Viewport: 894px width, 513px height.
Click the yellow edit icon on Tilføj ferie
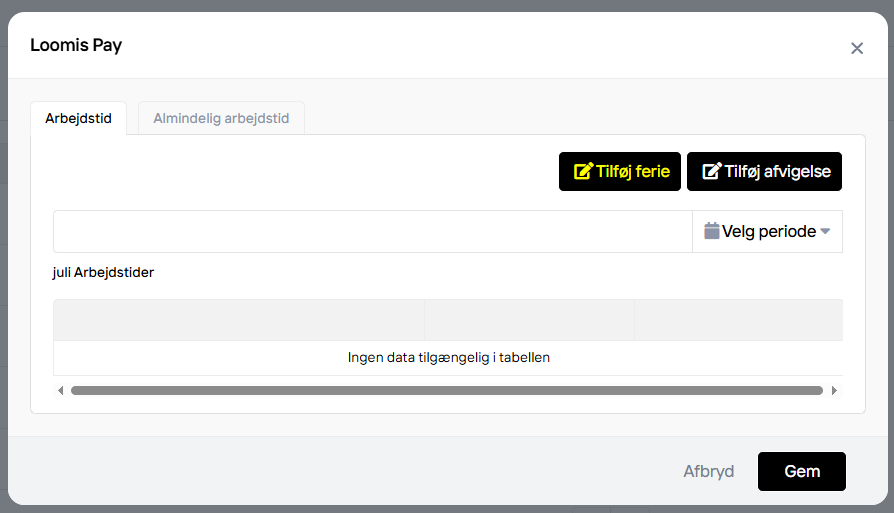click(x=582, y=171)
